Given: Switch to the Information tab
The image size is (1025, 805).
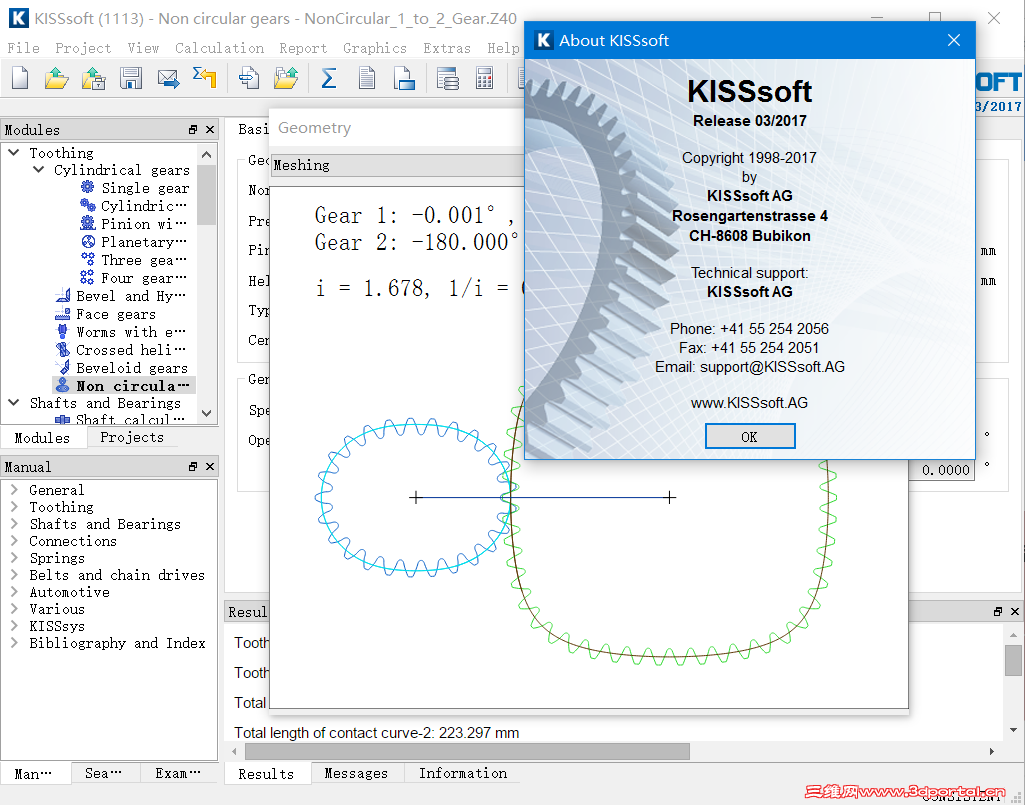Looking at the screenshot, I should tap(463, 774).
